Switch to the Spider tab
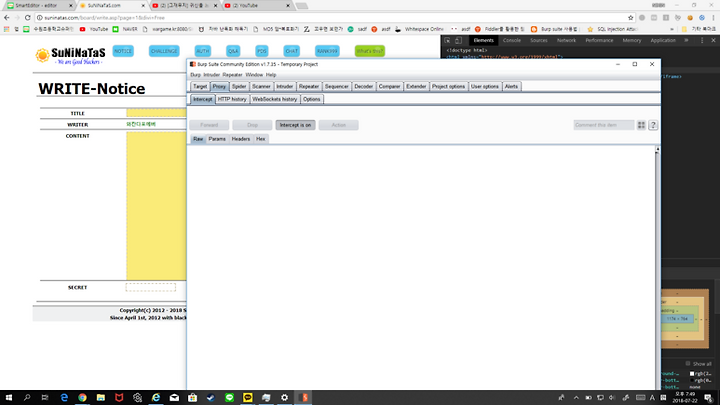 click(x=239, y=86)
